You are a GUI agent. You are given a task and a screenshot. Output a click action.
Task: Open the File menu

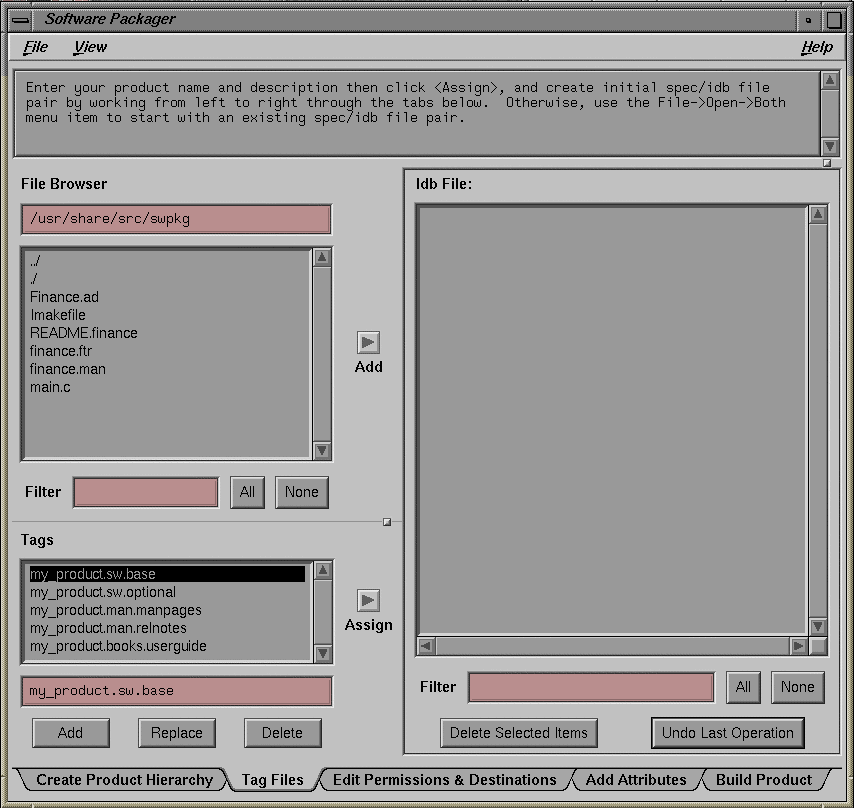click(35, 47)
